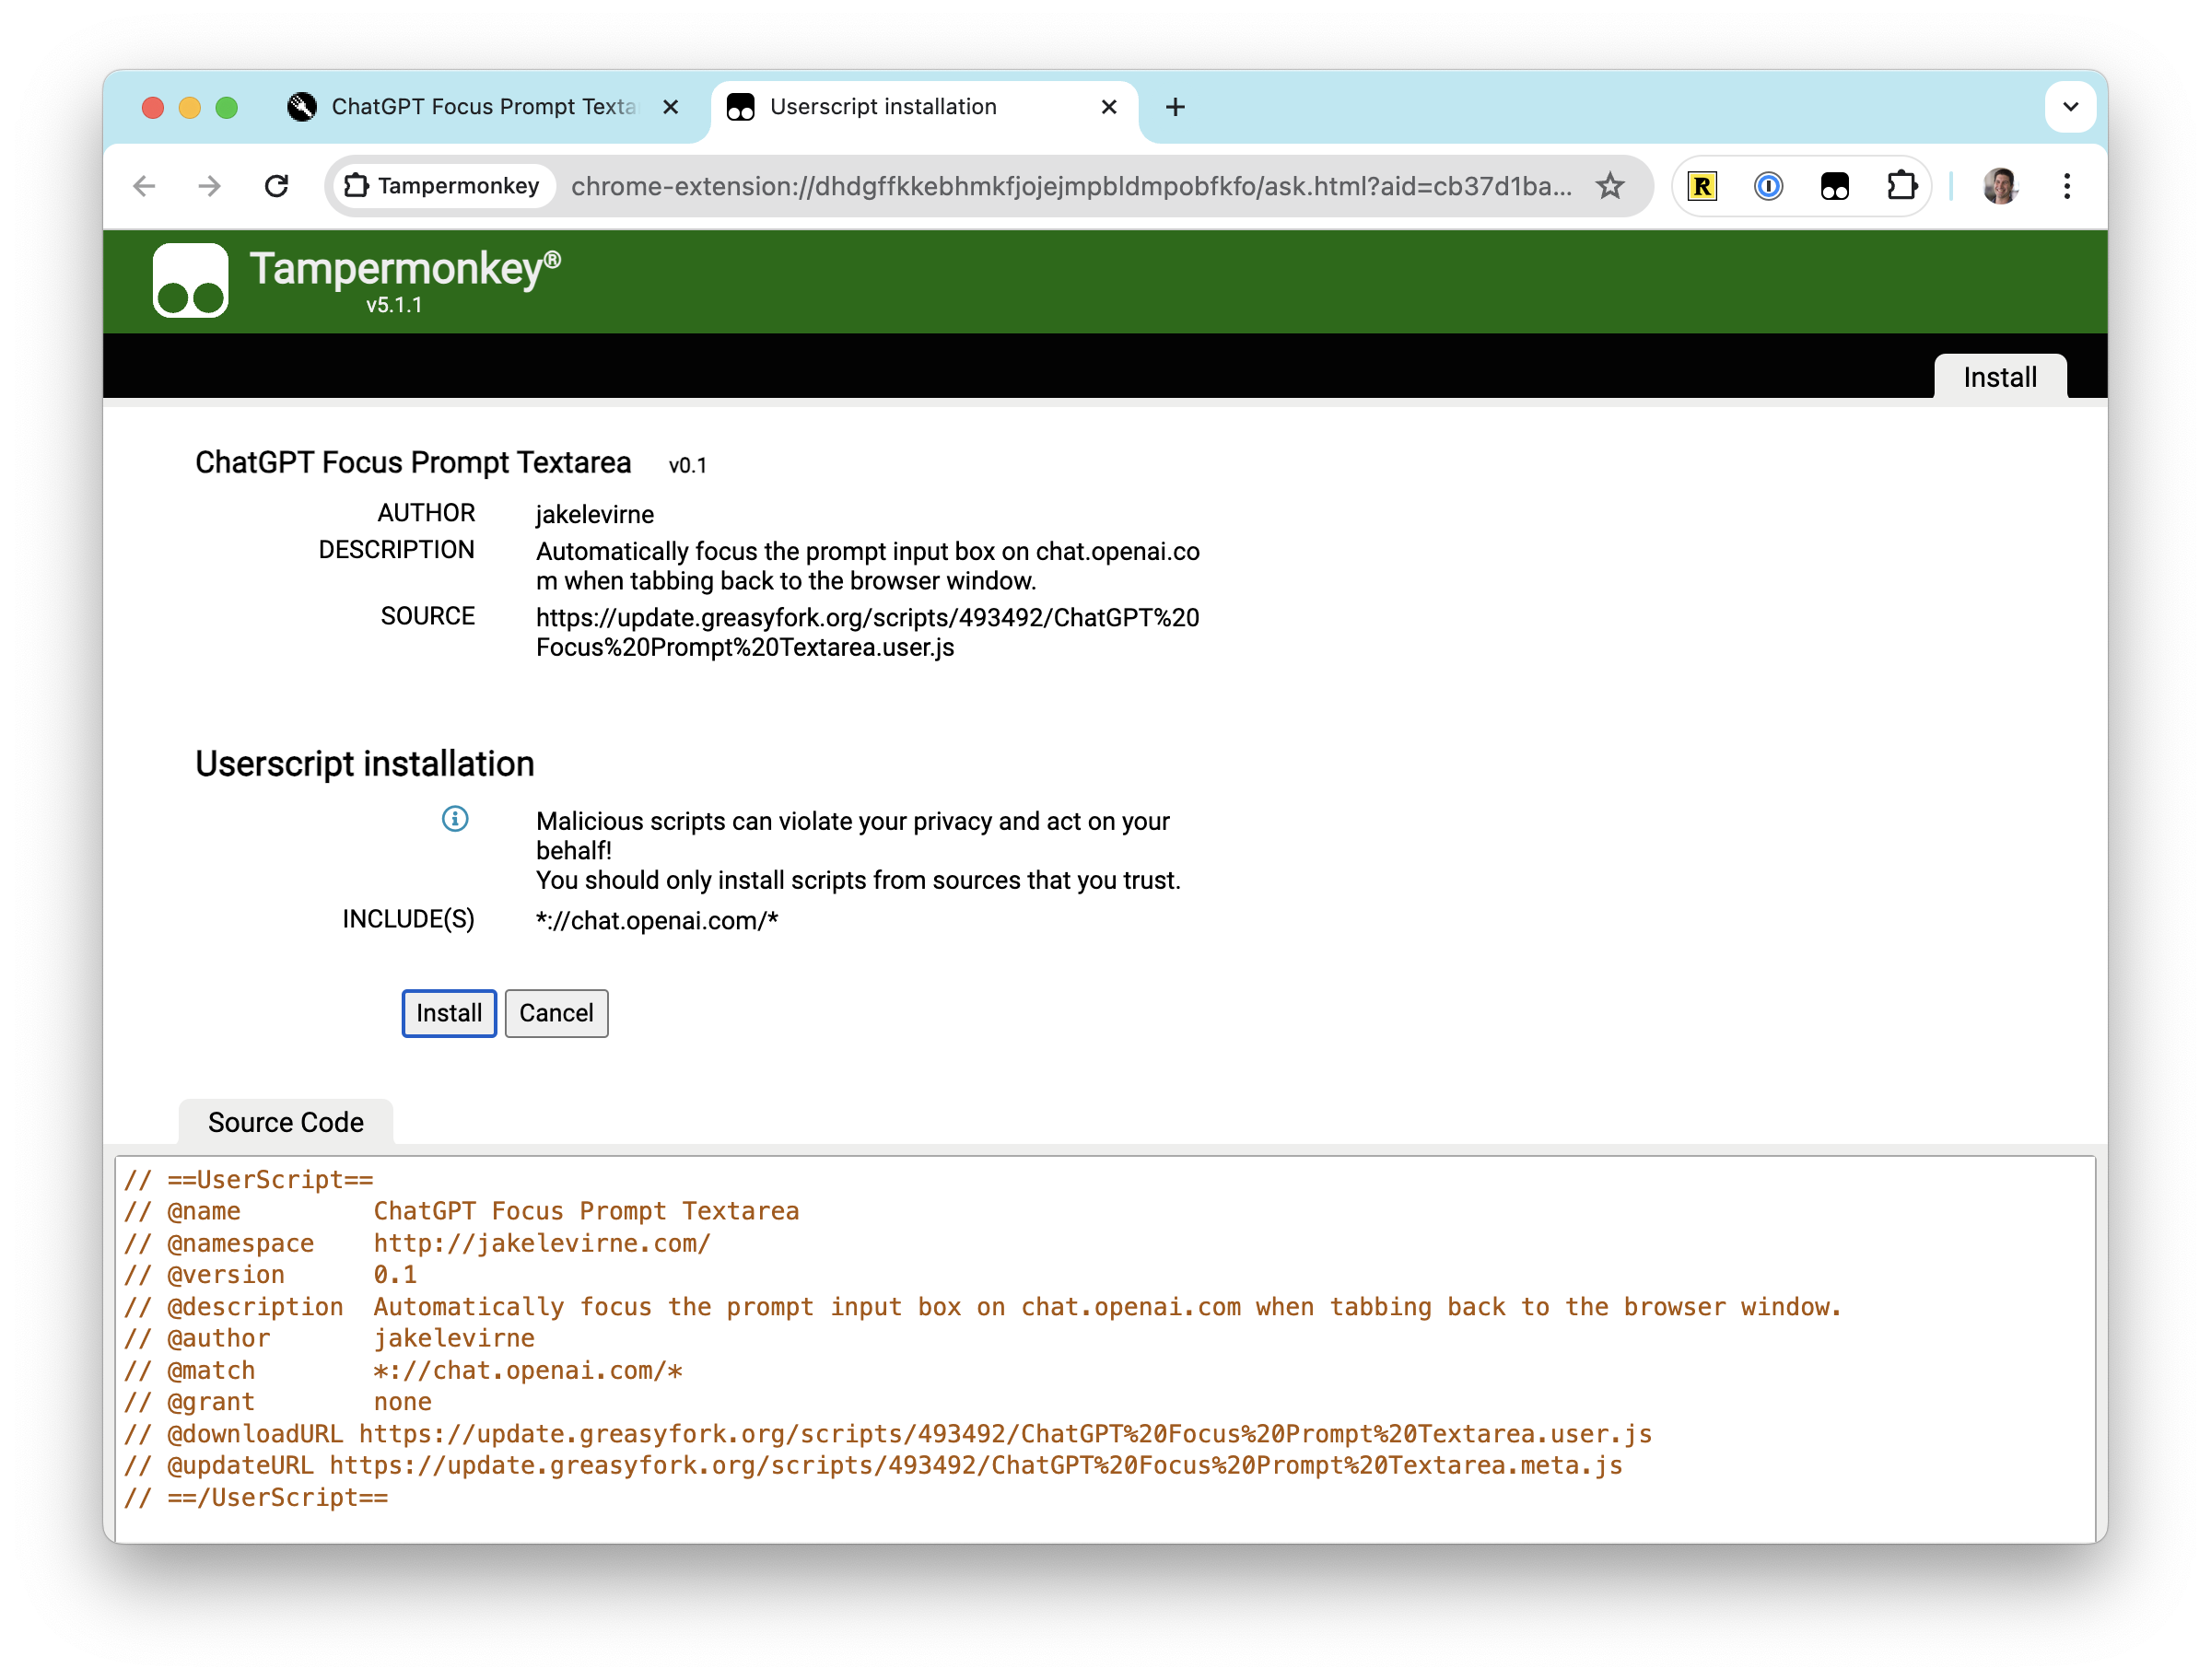
Task: Open the Extensions puzzle piece menu
Action: [1900, 186]
